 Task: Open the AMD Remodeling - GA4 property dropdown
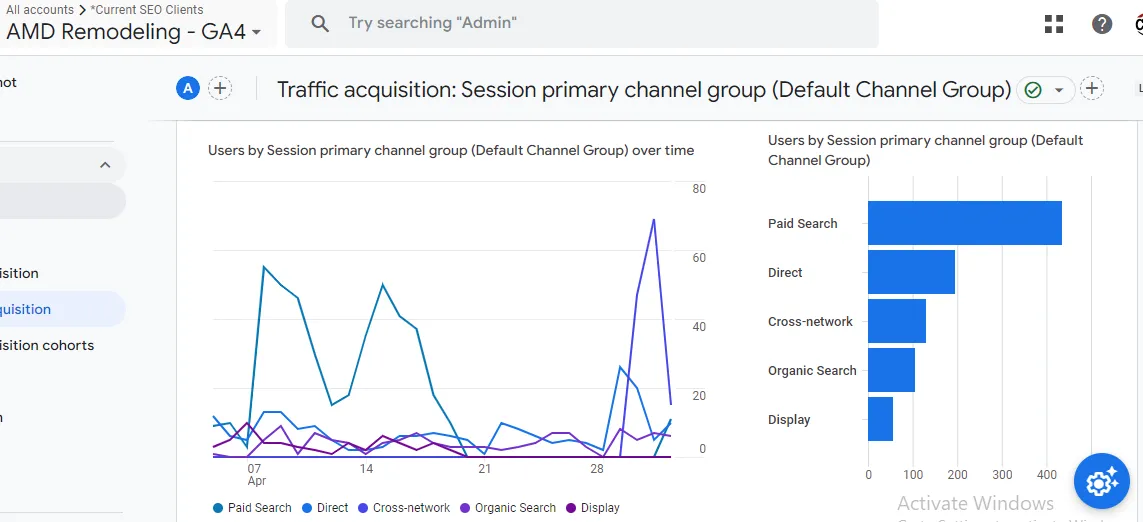point(134,32)
